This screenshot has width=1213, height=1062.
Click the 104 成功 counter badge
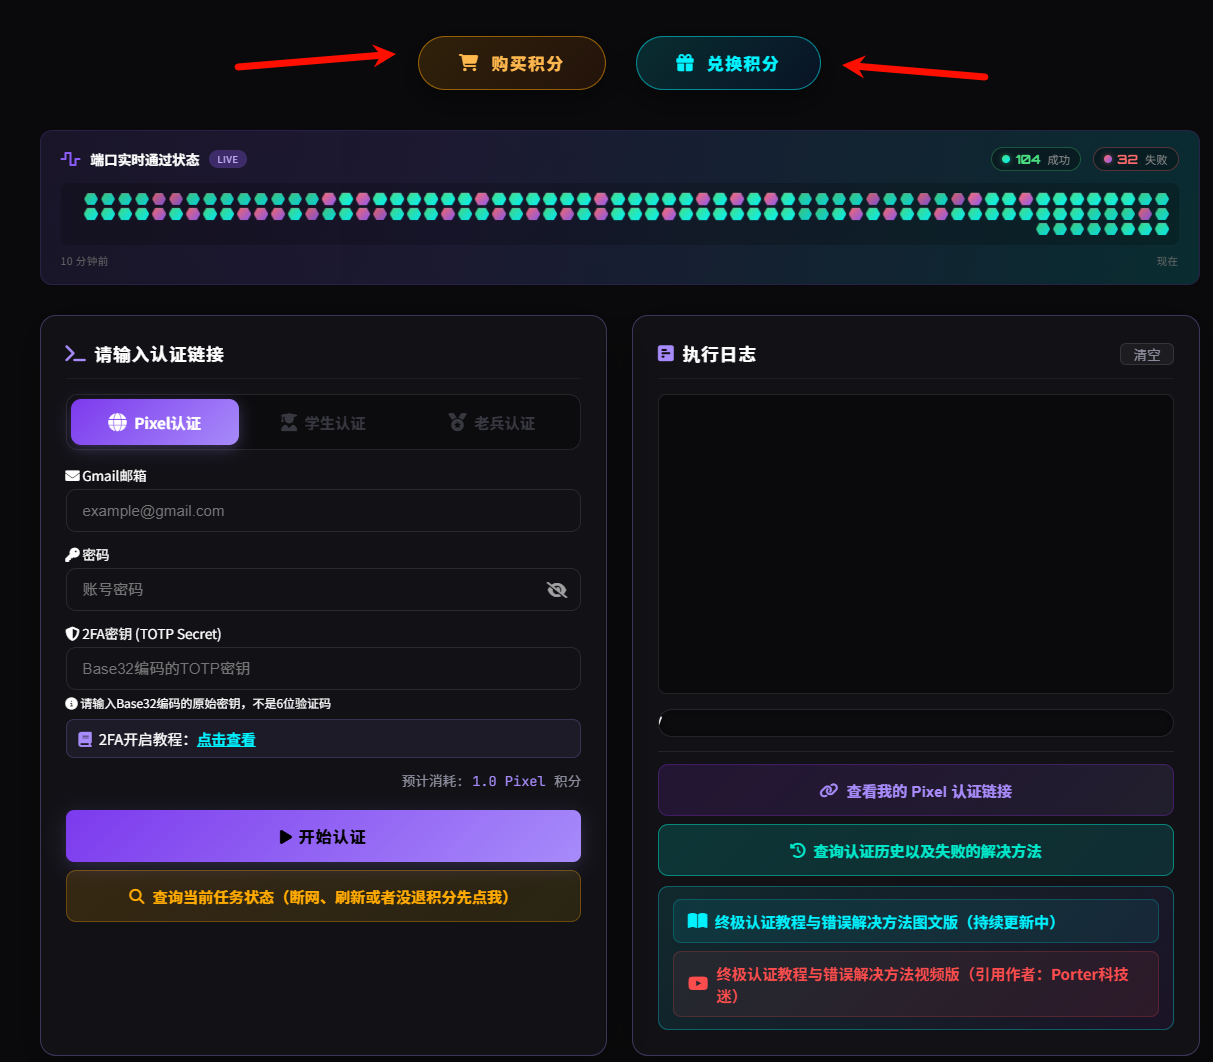pyautogui.click(x=1036, y=159)
